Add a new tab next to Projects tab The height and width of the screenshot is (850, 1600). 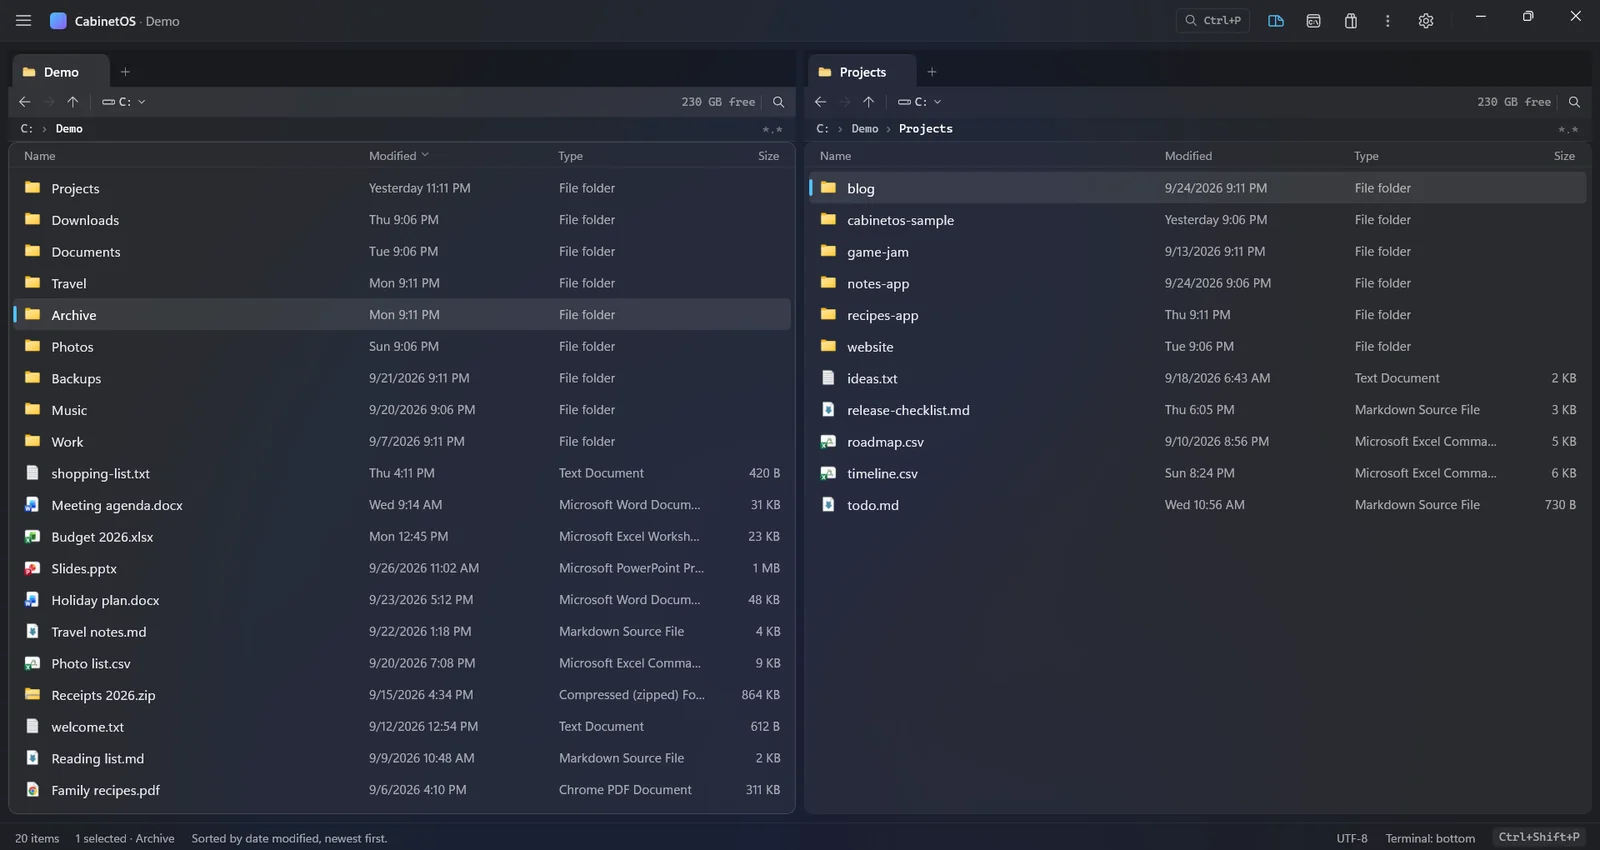click(x=931, y=72)
